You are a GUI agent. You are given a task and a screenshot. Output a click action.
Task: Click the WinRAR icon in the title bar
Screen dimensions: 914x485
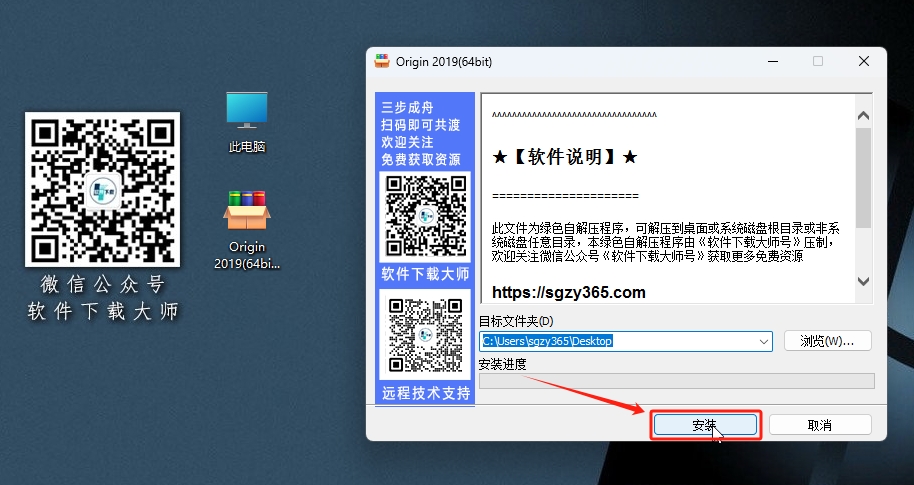[382, 61]
